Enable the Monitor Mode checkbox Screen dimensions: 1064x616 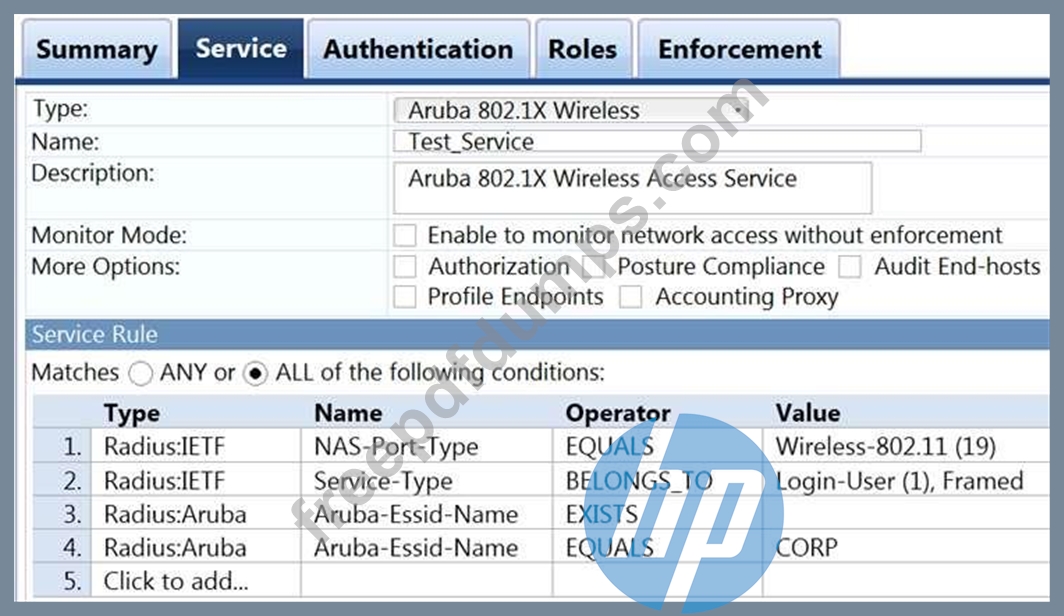(x=405, y=235)
